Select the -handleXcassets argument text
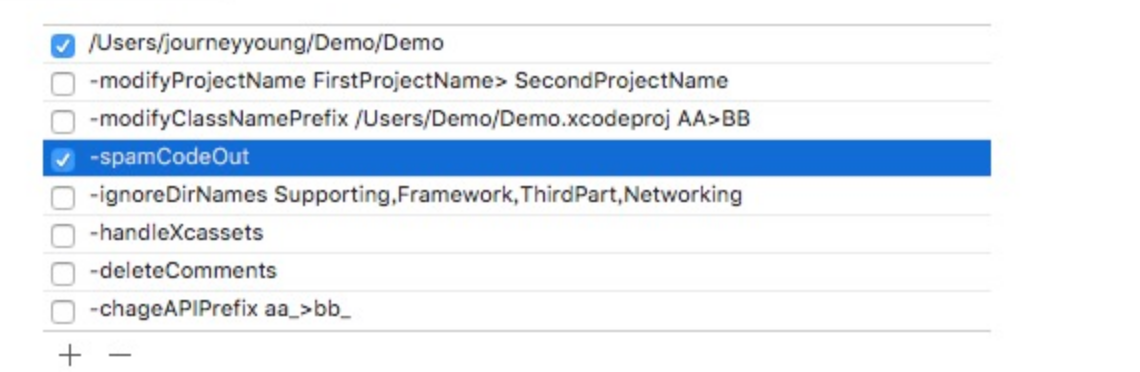Viewport: 1140px width, 372px height. 176,233
